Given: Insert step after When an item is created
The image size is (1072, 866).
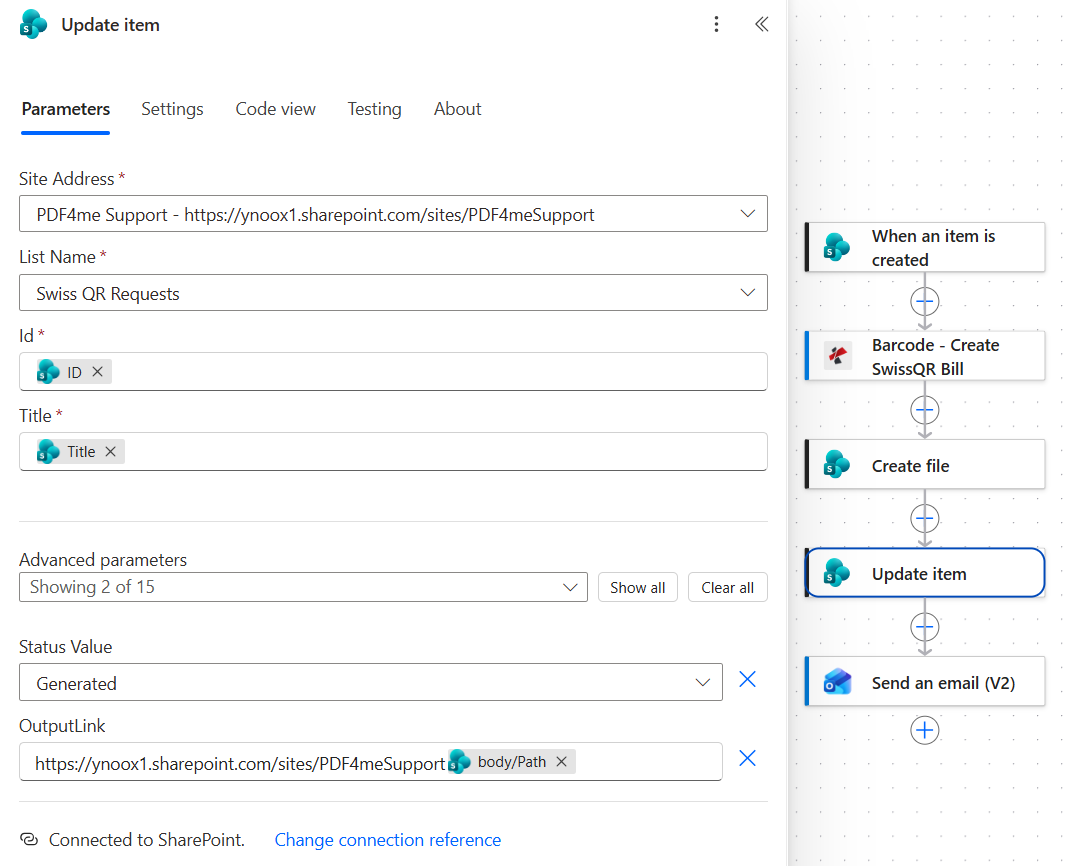Looking at the screenshot, I should point(924,301).
